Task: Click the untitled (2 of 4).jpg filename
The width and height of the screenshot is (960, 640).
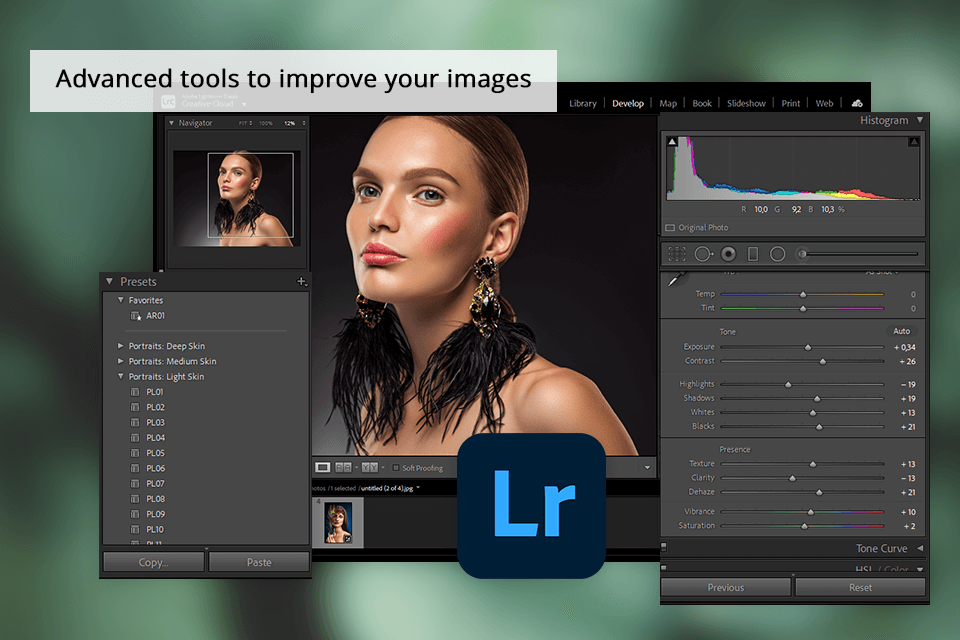Action: (387, 488)
